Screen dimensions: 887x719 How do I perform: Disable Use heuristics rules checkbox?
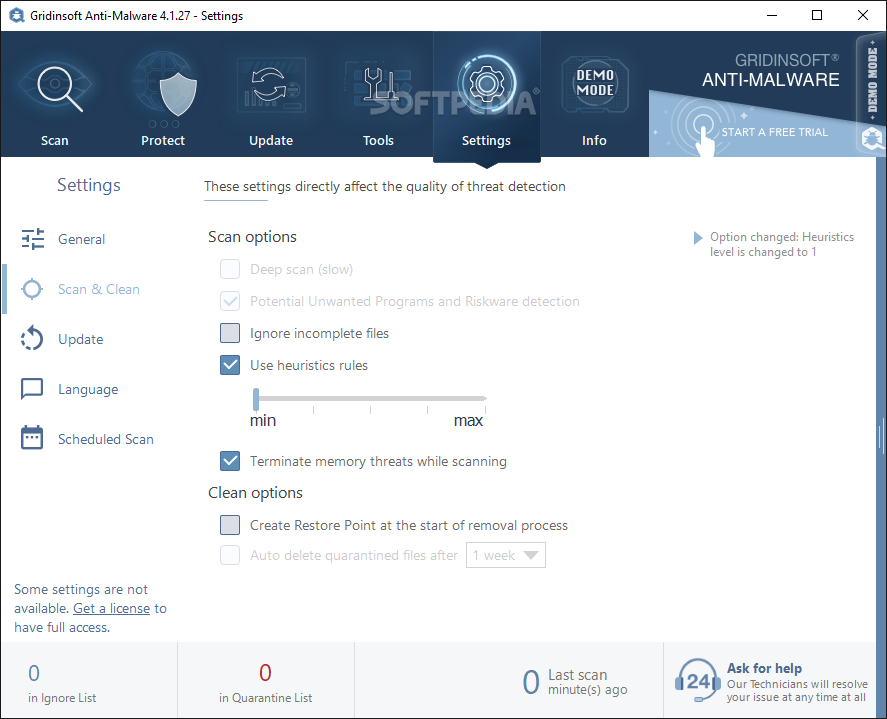(x=230, y=365)
